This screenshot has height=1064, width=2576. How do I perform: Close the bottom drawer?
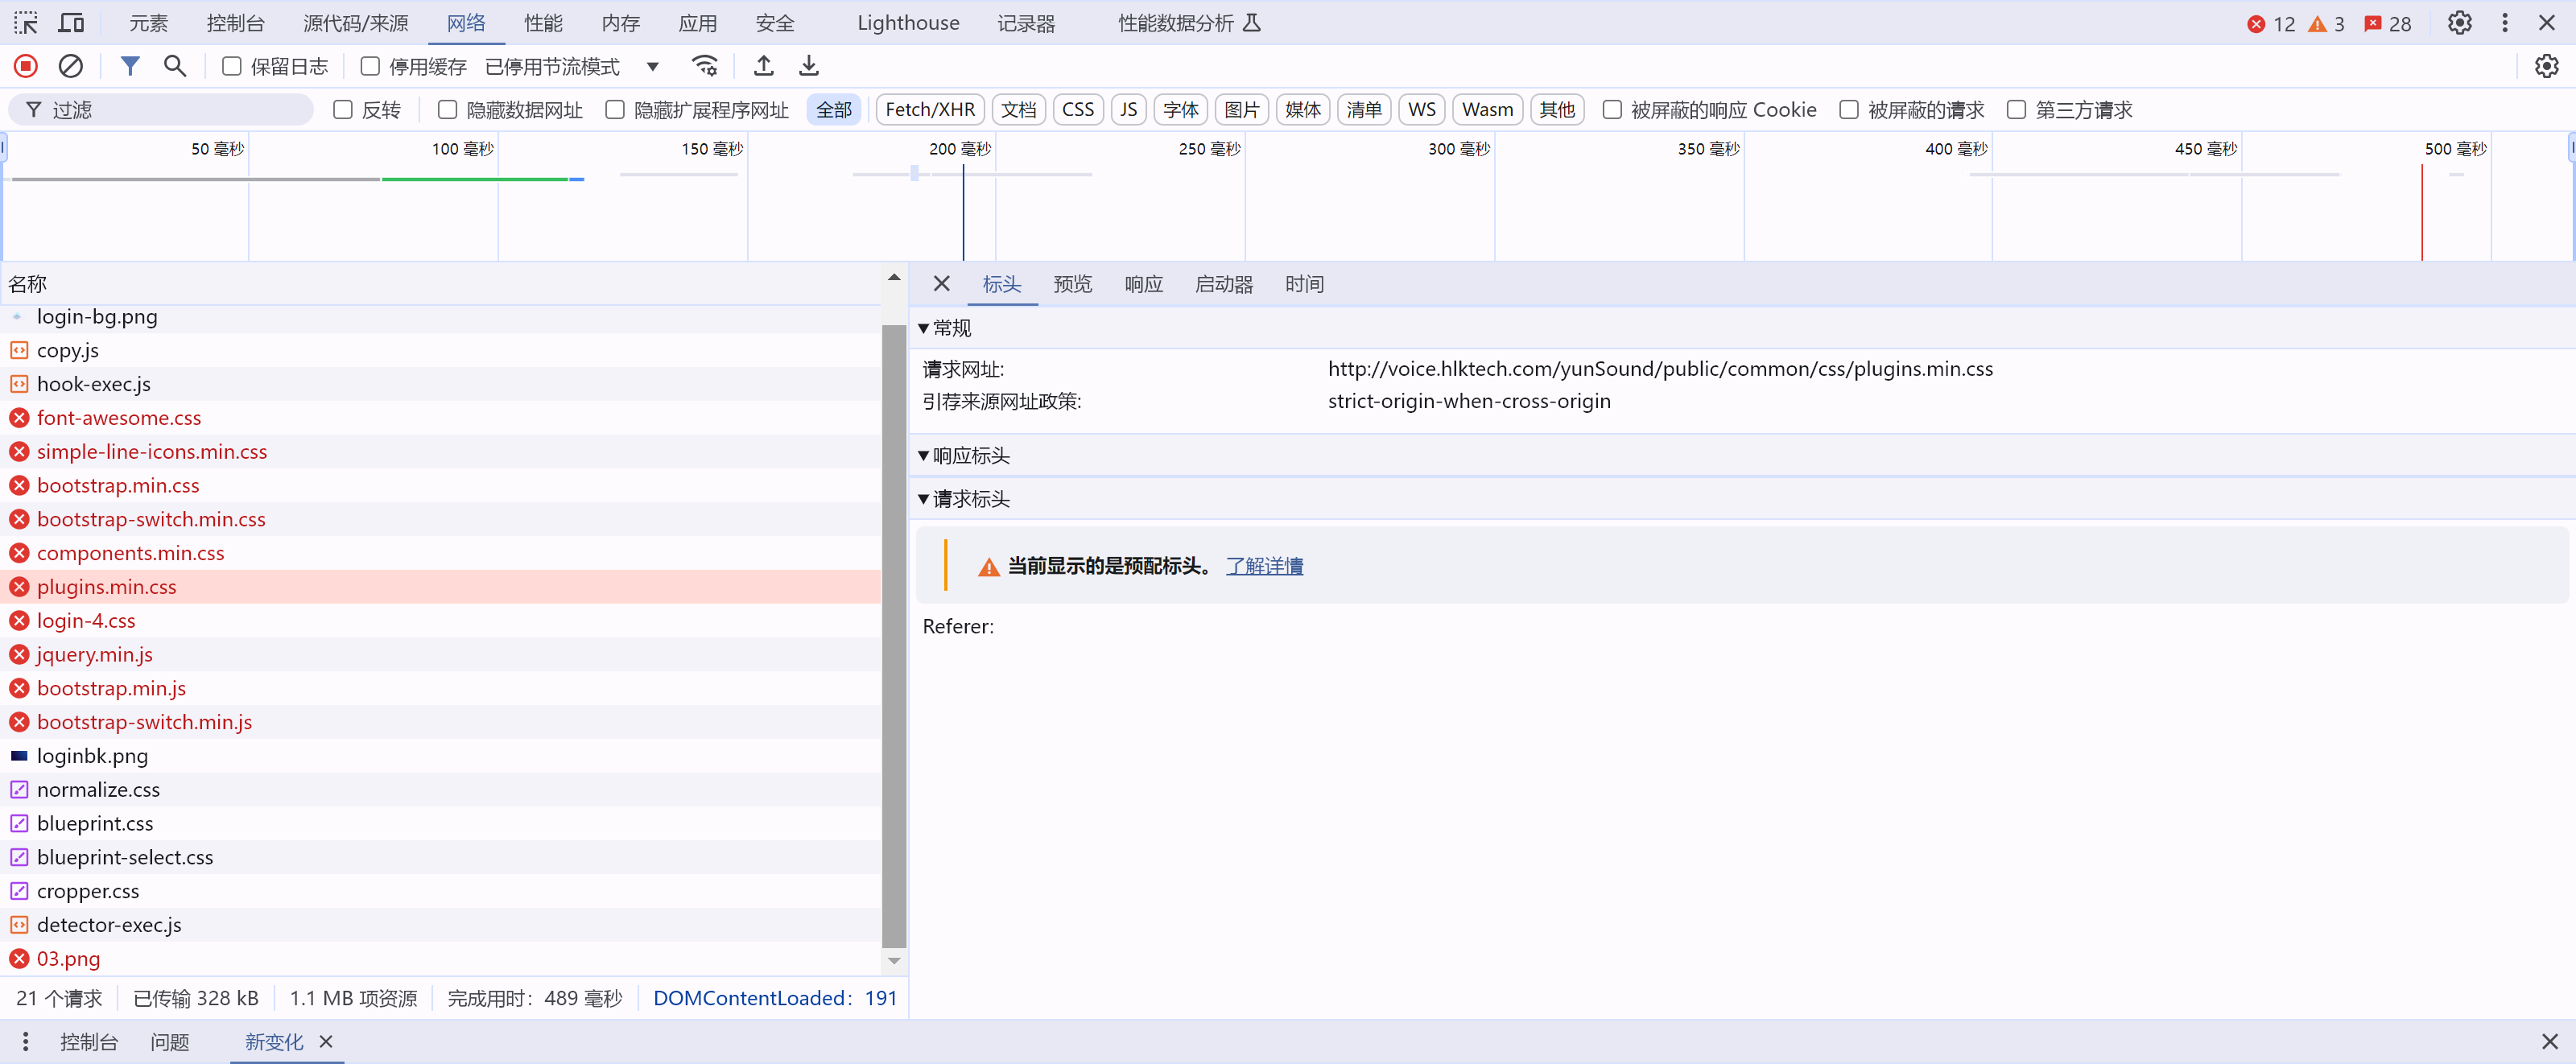pos(2549,1042)
